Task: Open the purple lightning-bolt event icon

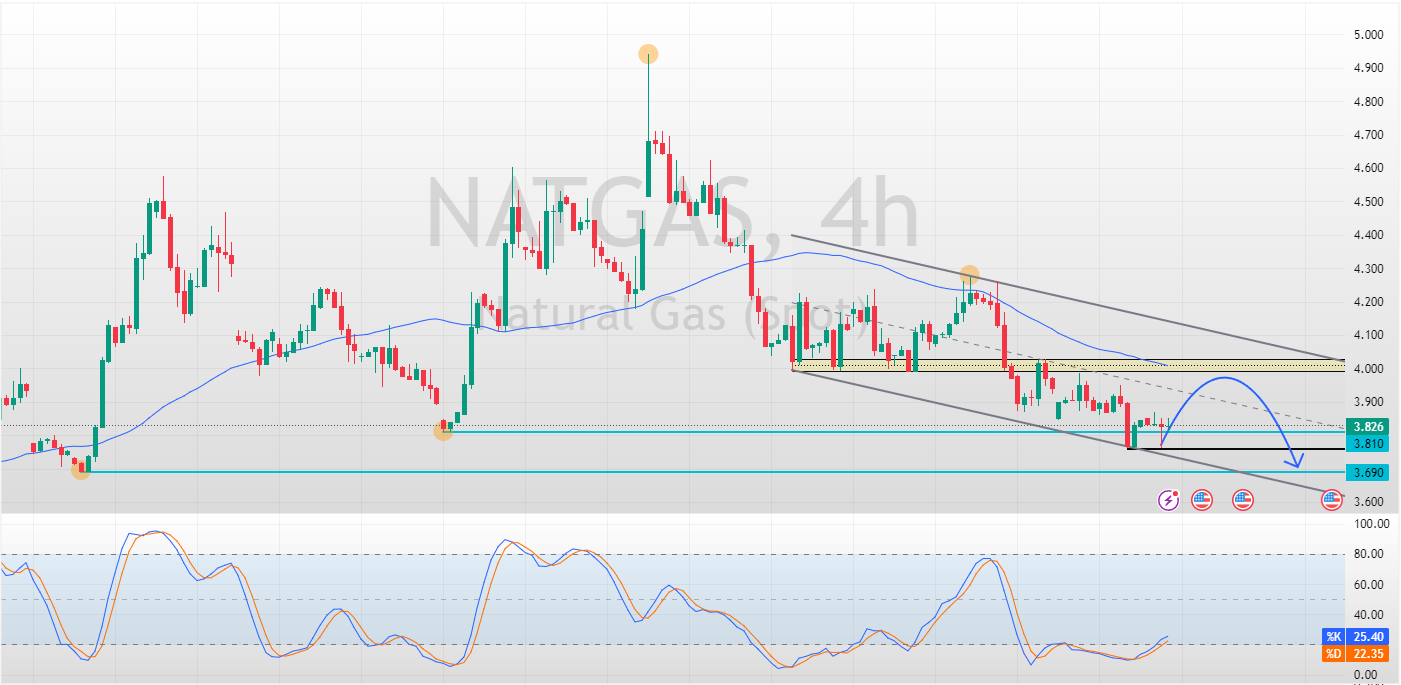Action: pos(1168,499)
